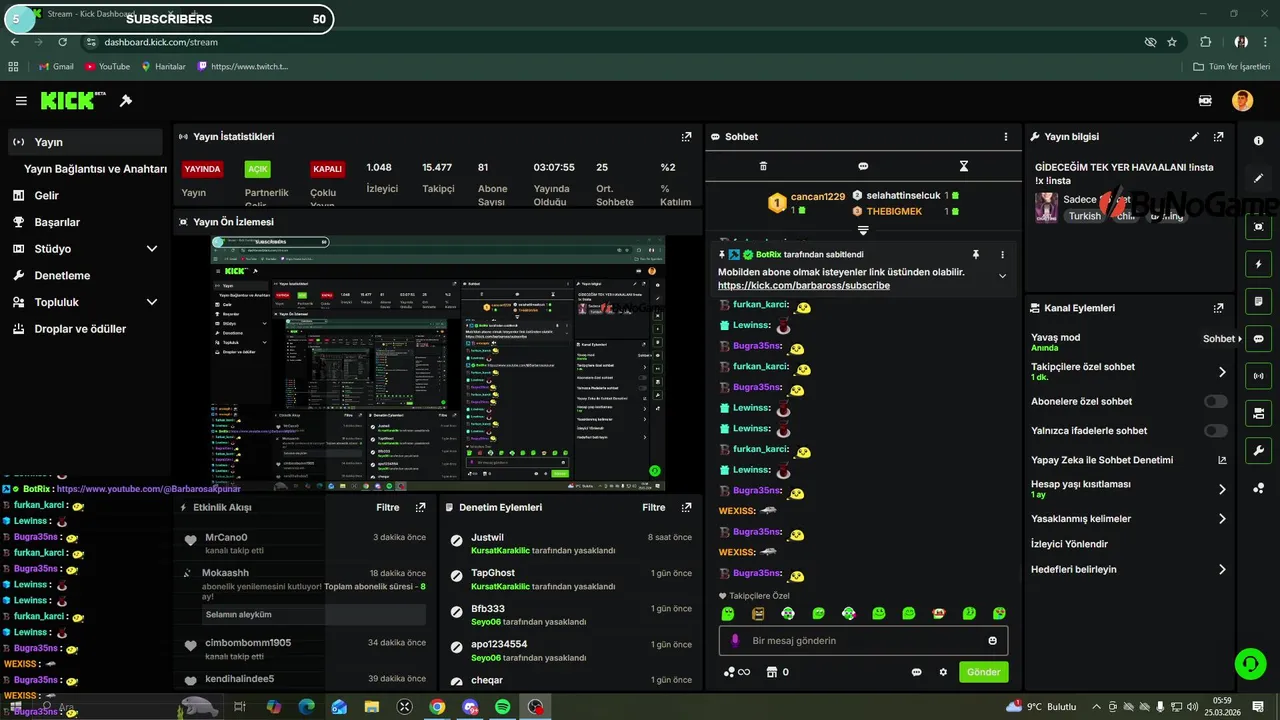Image resolution: width=1280 pixels, height=720 pixels.
Task: Click the info icon in right sidebar
Action: (x=1258, y=141)
